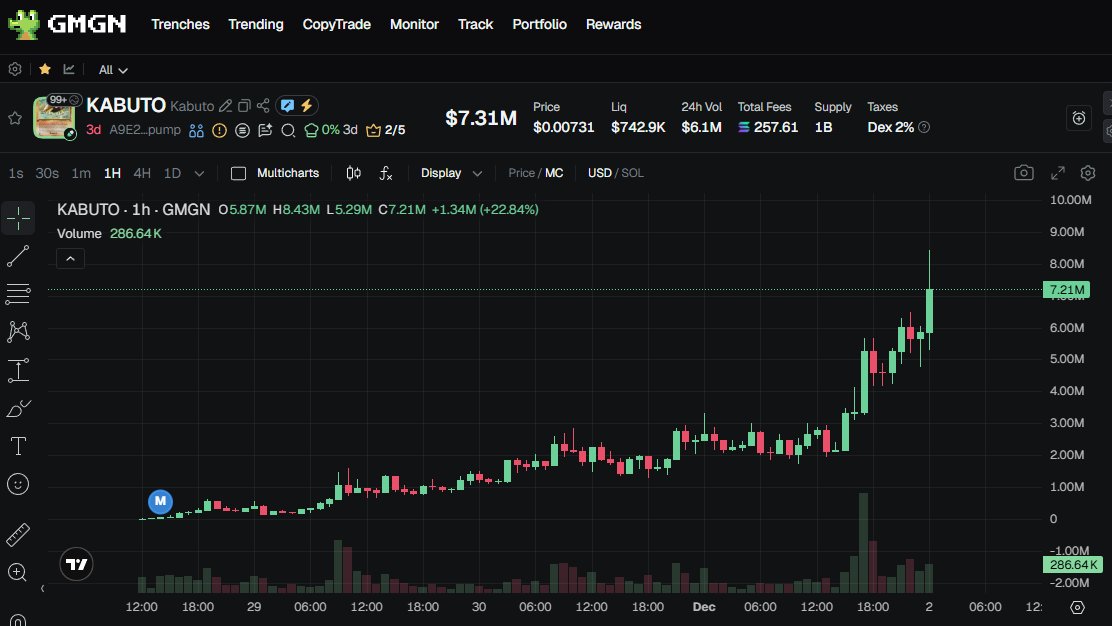The width and height of the screenshot is (1112, 626).
Task: Collapse the left panel arrow near the chart bottom
Action: (x=43, y=588)
